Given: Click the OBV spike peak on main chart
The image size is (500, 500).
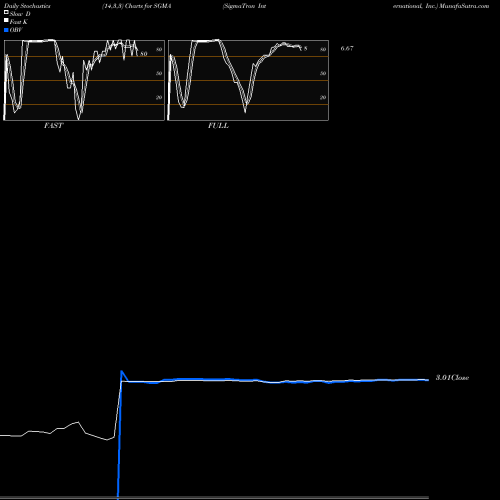Looking at the screenshot, I should pos(122,371).
